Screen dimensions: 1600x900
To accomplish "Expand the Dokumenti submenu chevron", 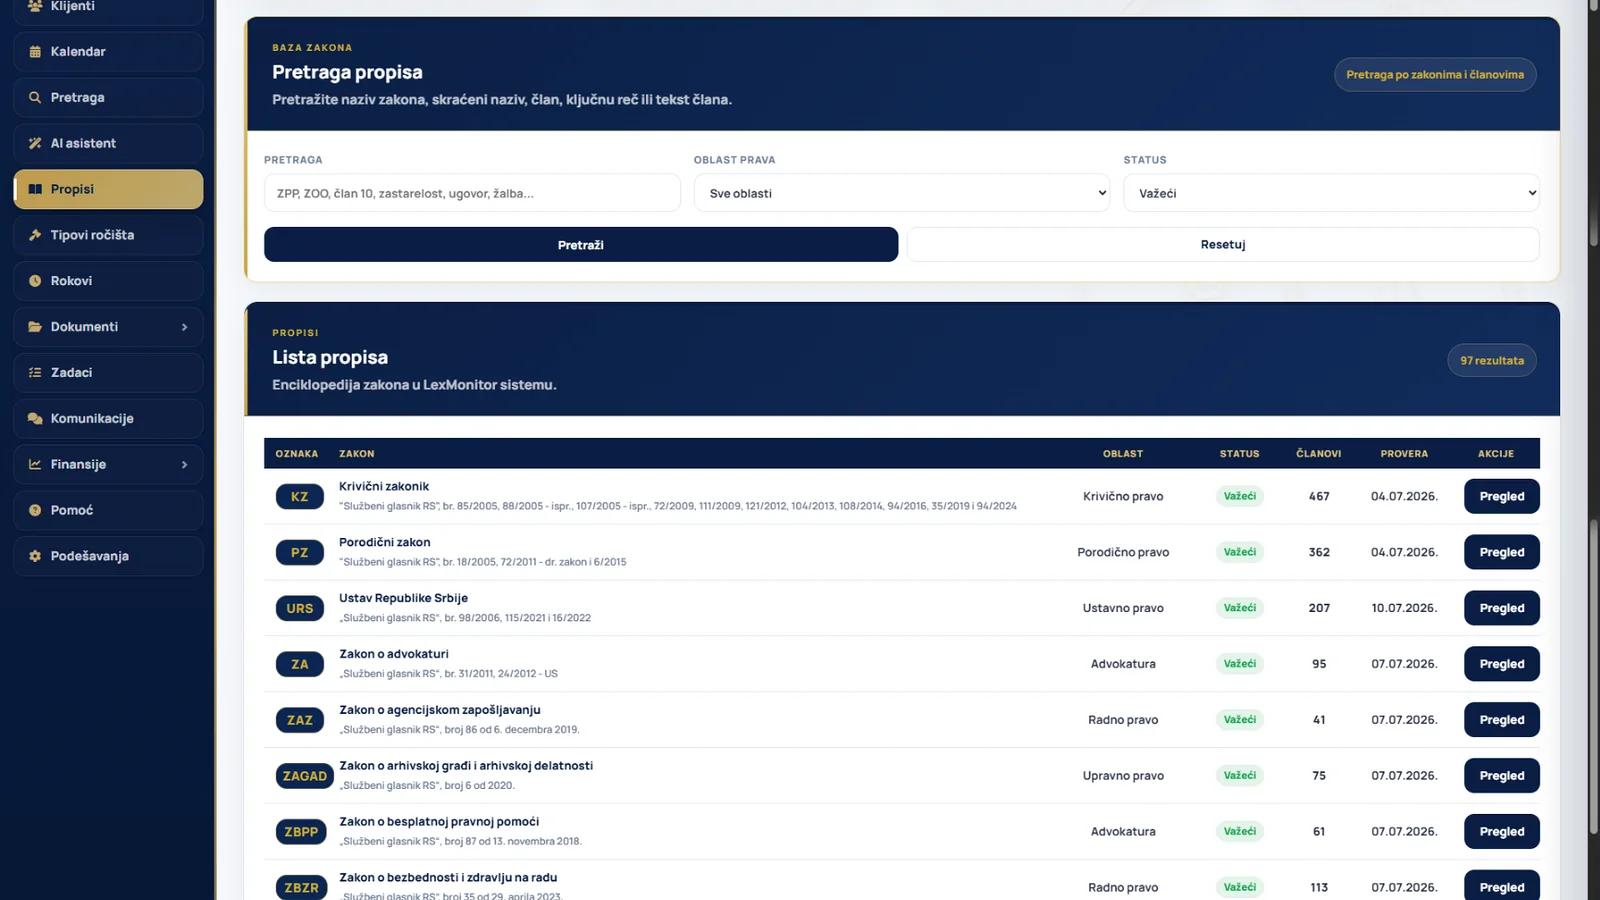I will tap(184, 327).
